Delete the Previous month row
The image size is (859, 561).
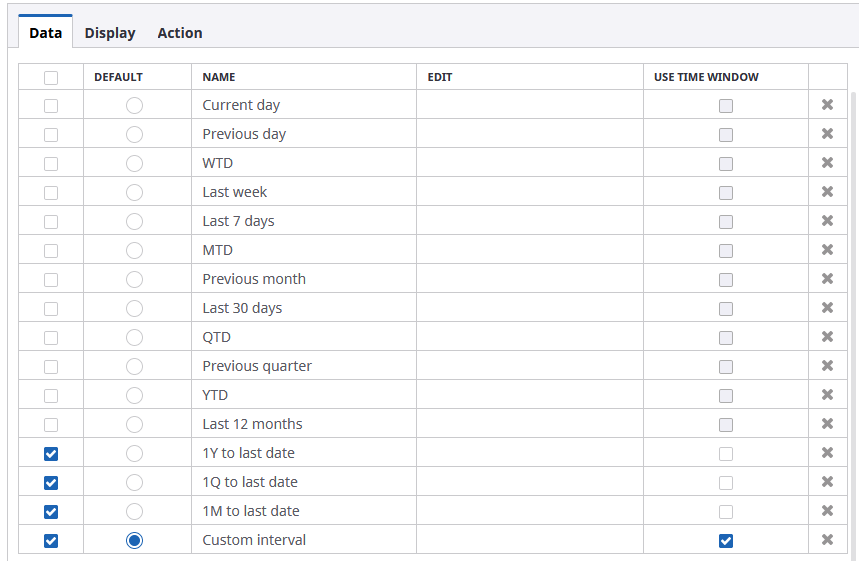click(x=827, y=279)
